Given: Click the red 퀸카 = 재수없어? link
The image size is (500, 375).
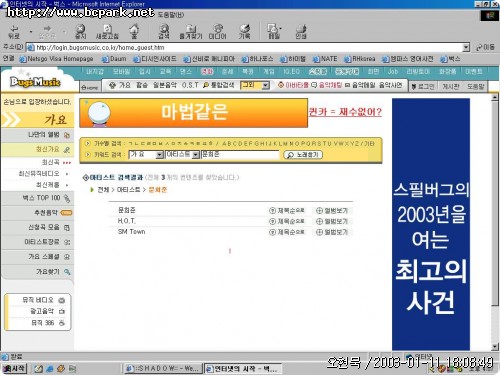Looking at the screenshot, I should [x=345, y=112].
